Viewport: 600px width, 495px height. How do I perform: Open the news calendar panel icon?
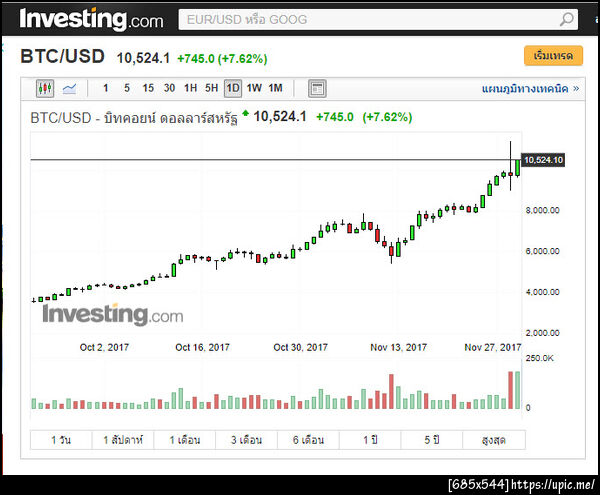coord(317,89)
